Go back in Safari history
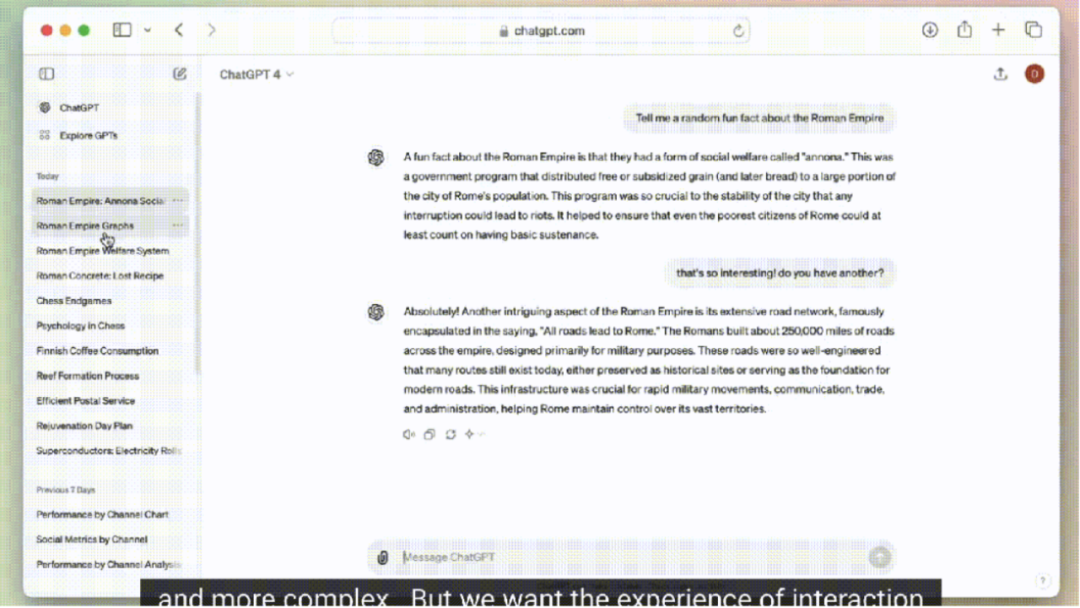This screenshot has width=1080, height=608. pyautogui.click(x=179, y=30)
